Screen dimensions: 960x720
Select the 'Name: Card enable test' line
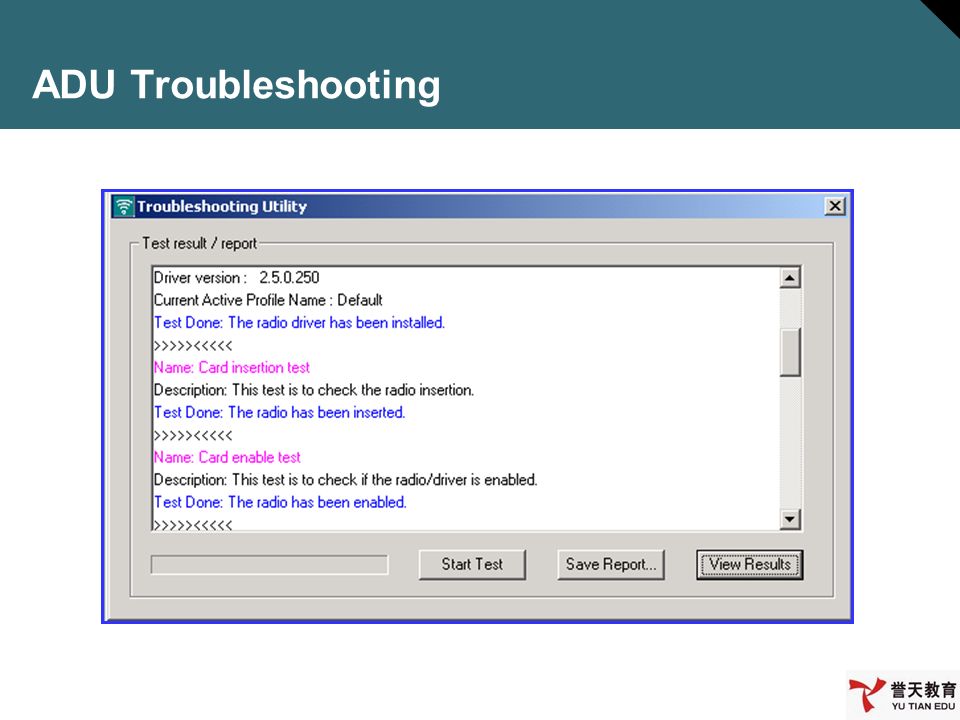pyautogui.click(x=227, y=457)
